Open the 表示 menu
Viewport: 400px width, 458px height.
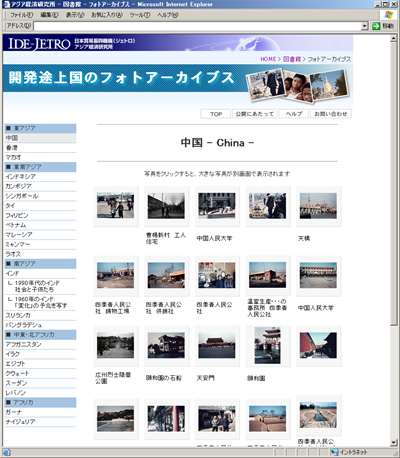tap(75, 15)
